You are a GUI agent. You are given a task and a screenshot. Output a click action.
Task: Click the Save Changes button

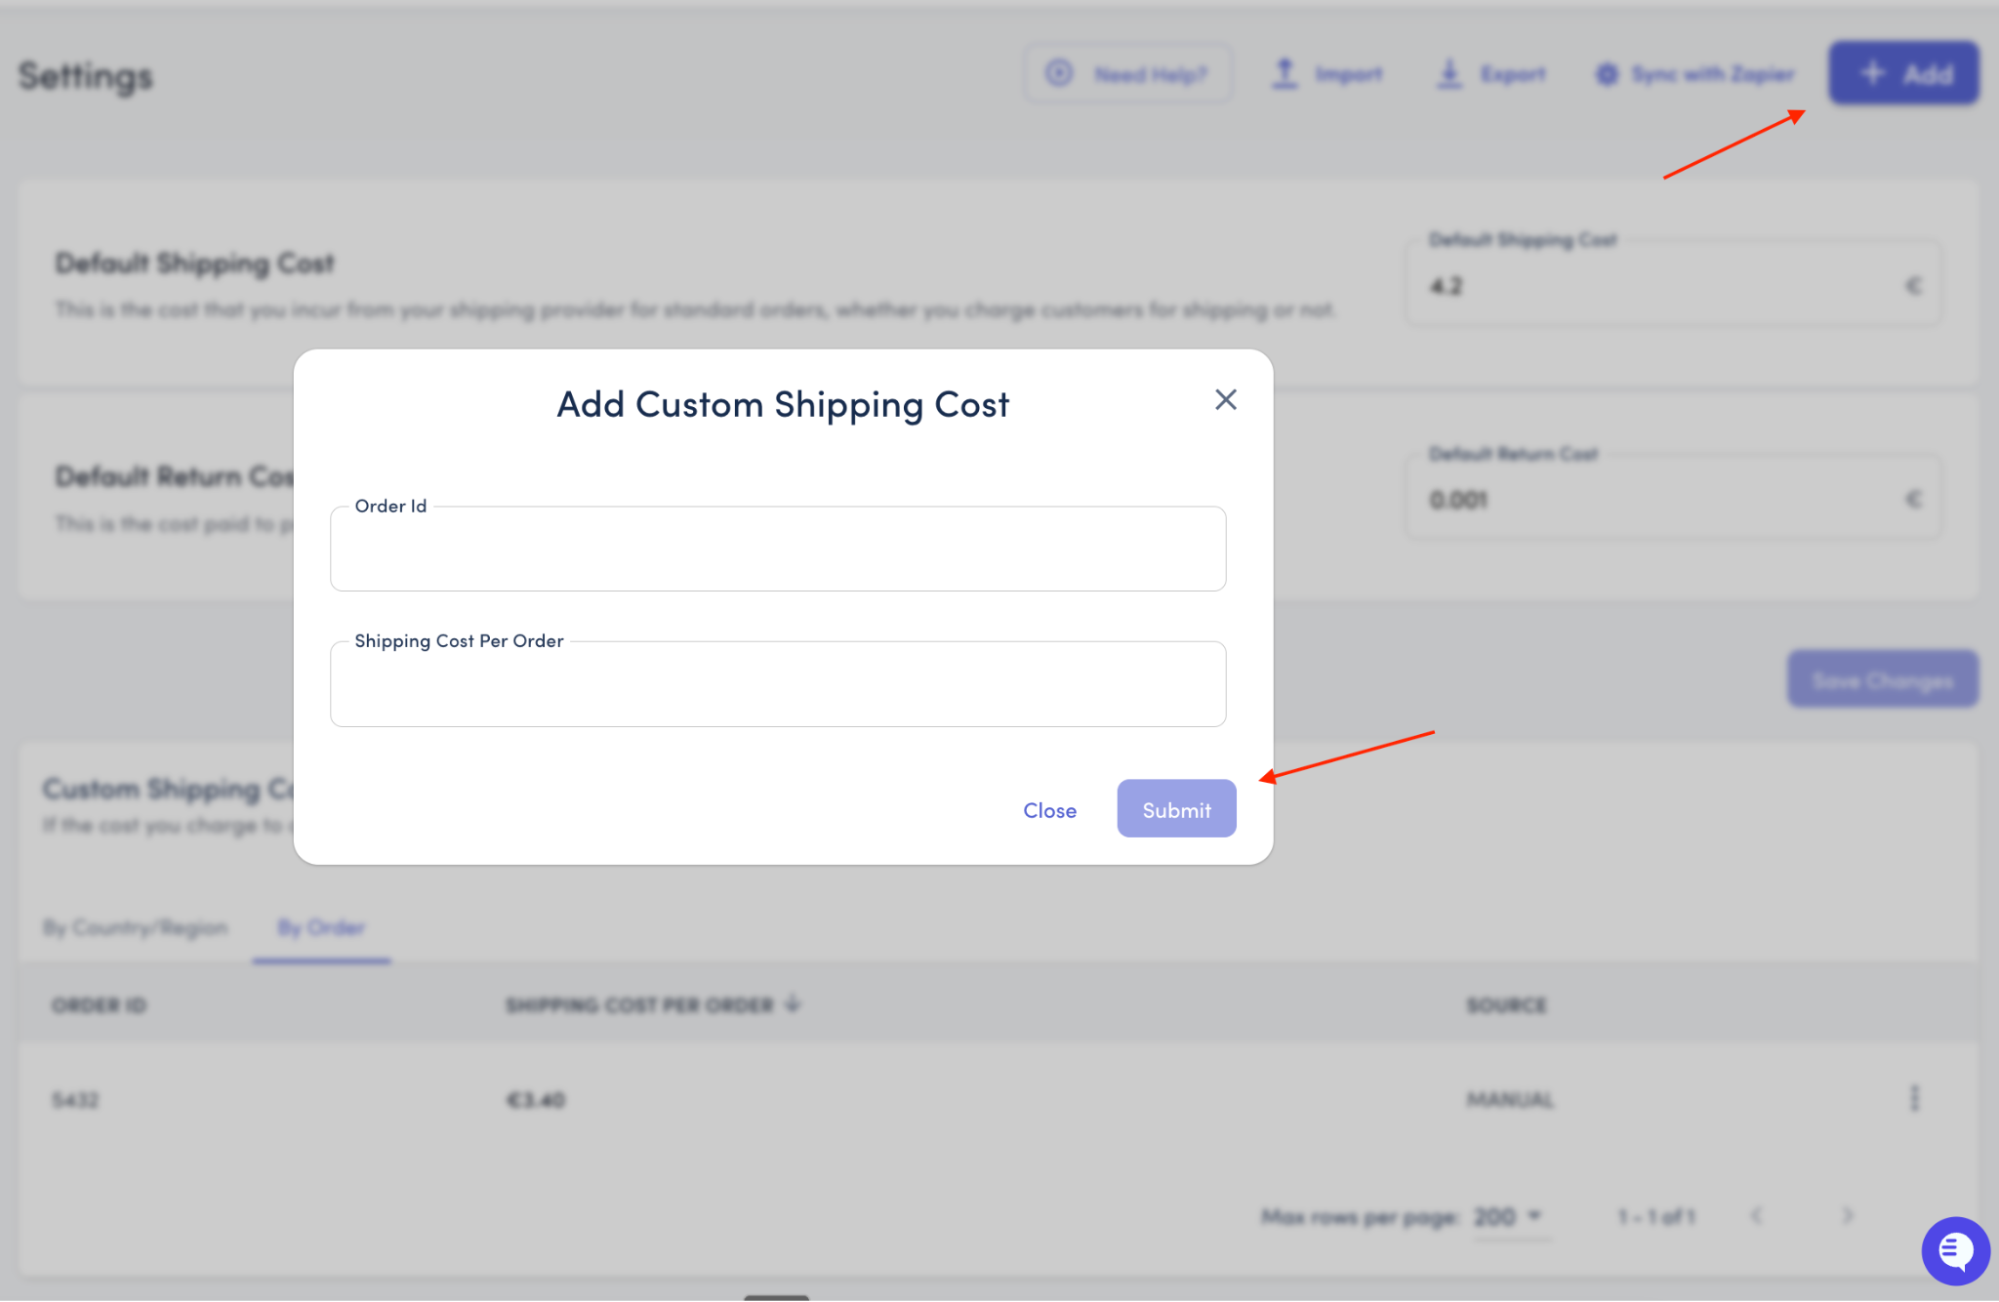click(1882, 681)
